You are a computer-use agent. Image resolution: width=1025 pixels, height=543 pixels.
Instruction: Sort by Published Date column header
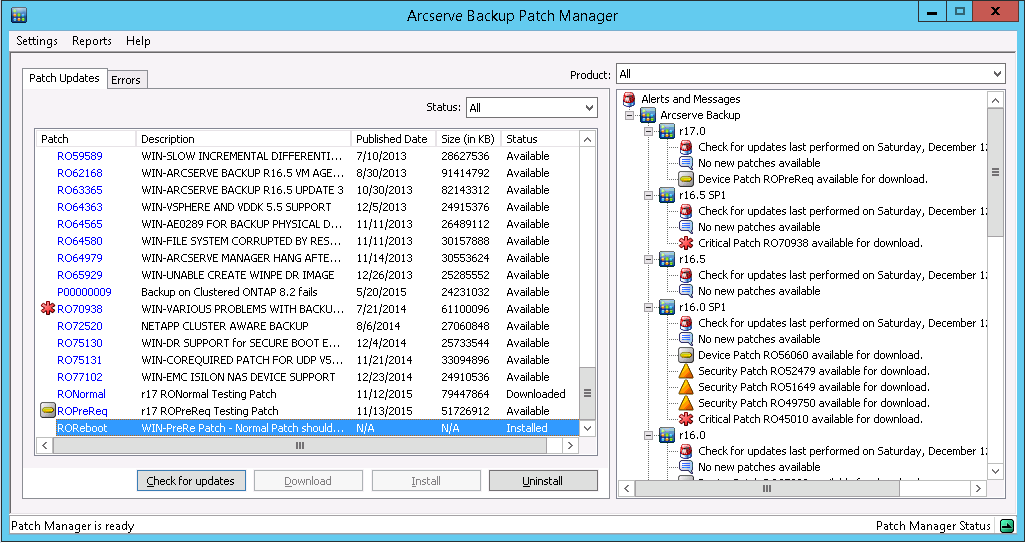coord(391,139)
